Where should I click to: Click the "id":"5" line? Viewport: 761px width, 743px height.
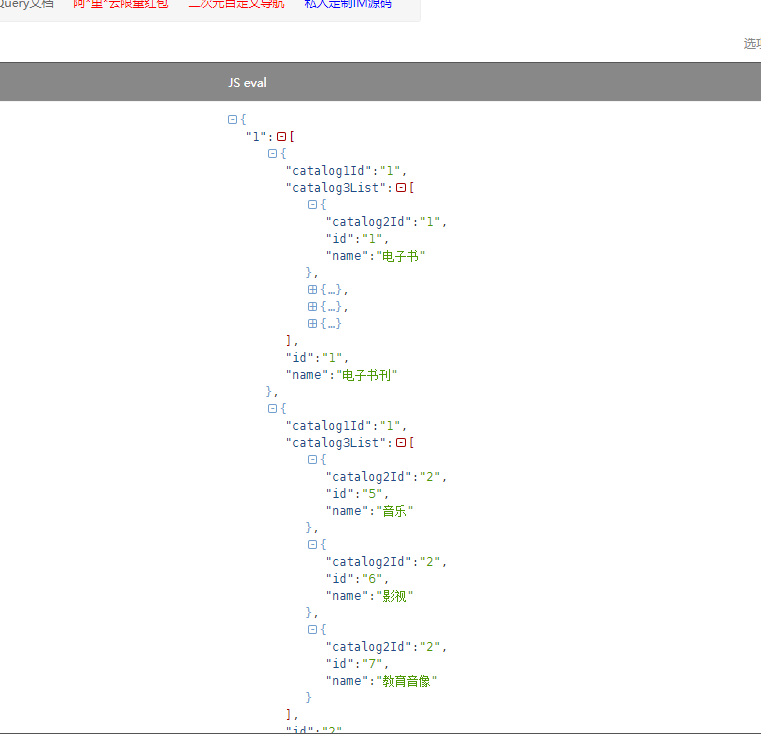point(357,494)
